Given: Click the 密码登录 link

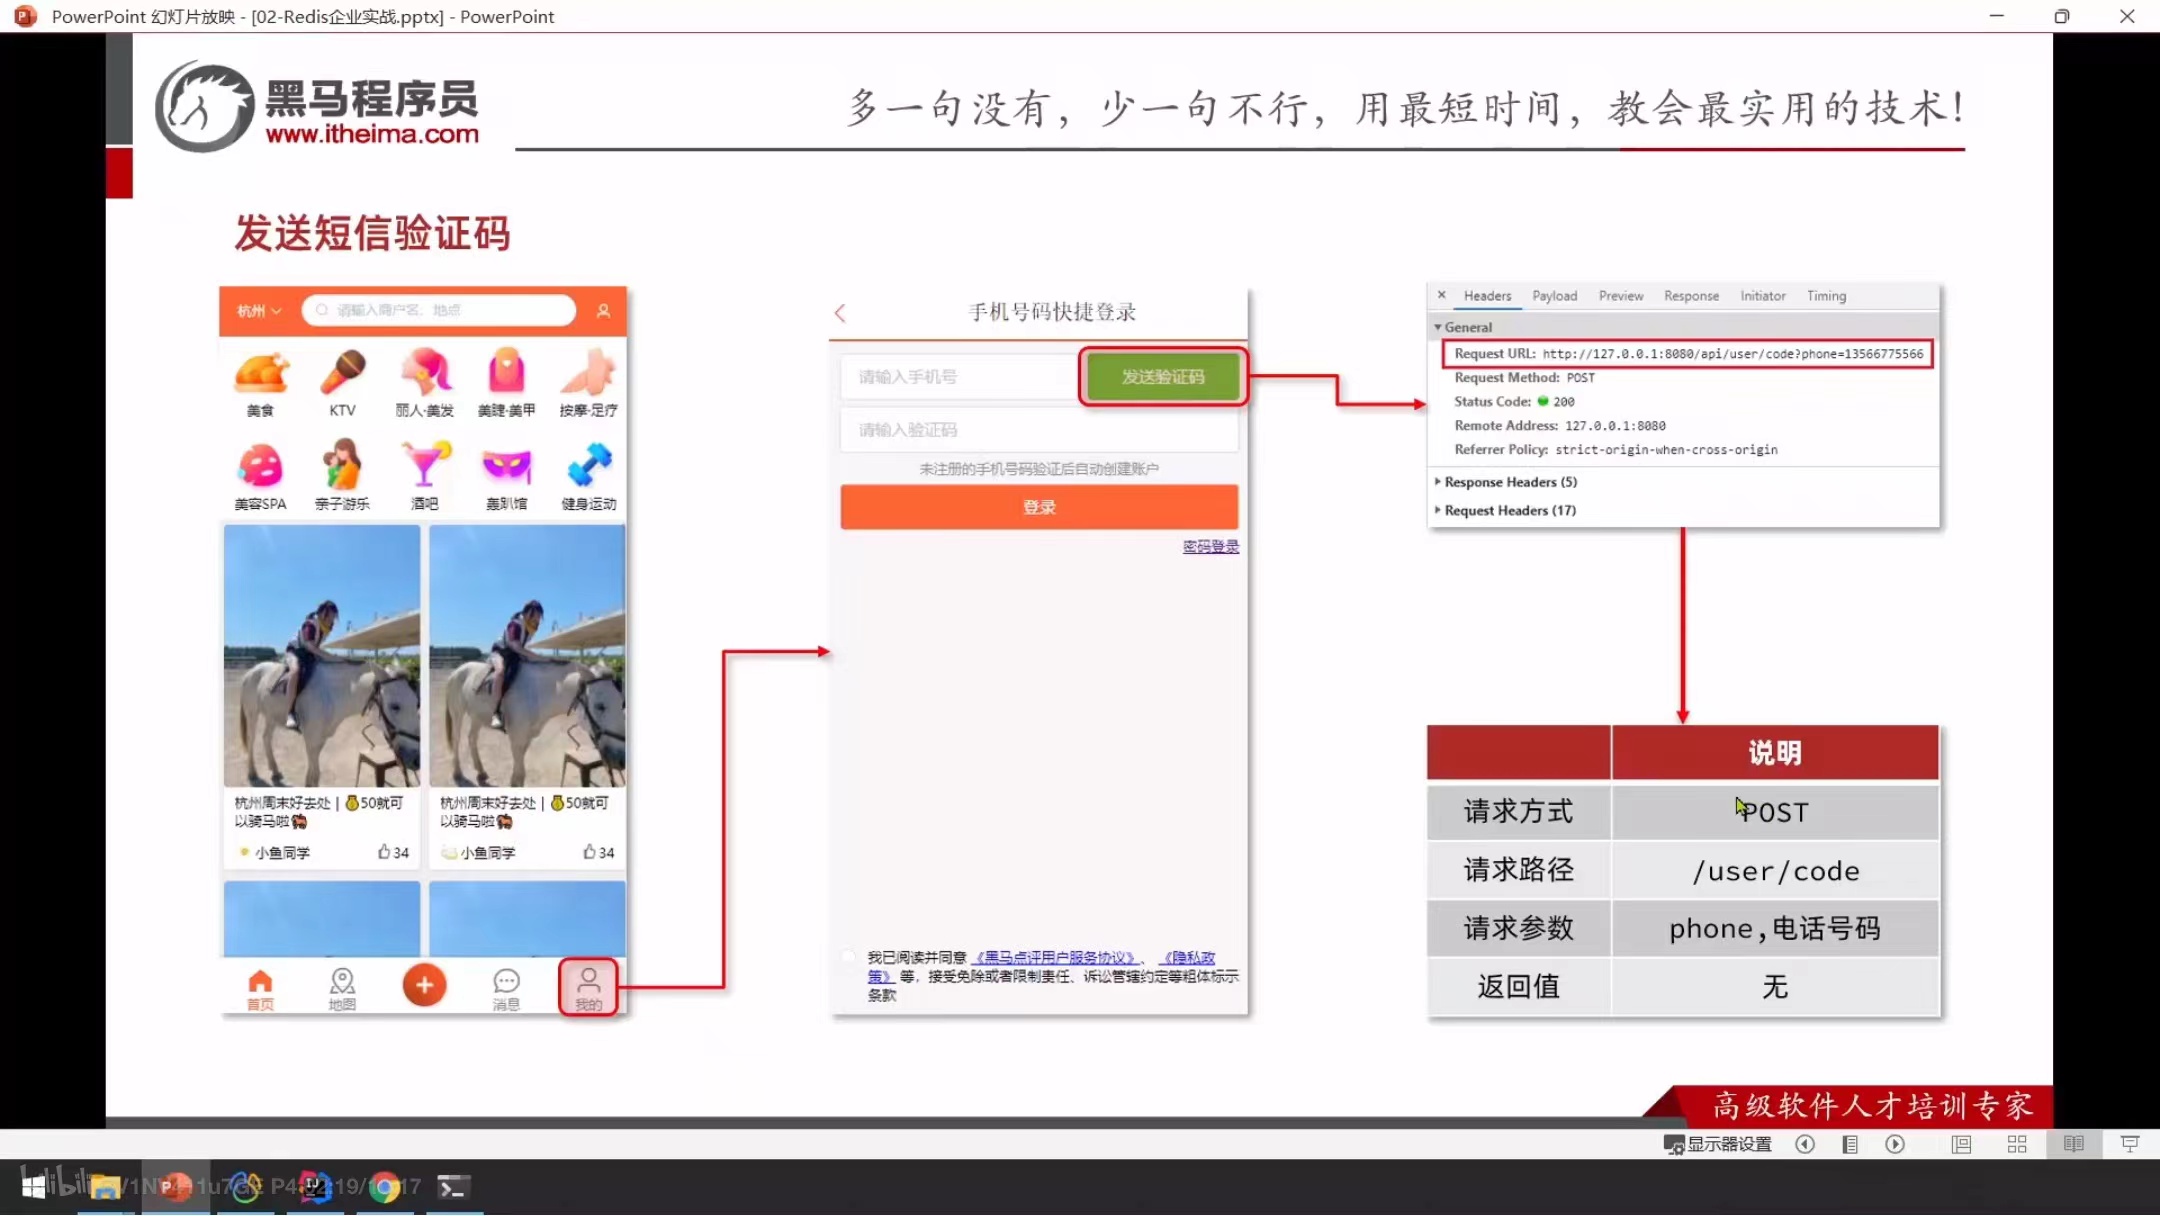Looking at the screenshot, I should pyautogui.click(x=1210, y=546).
